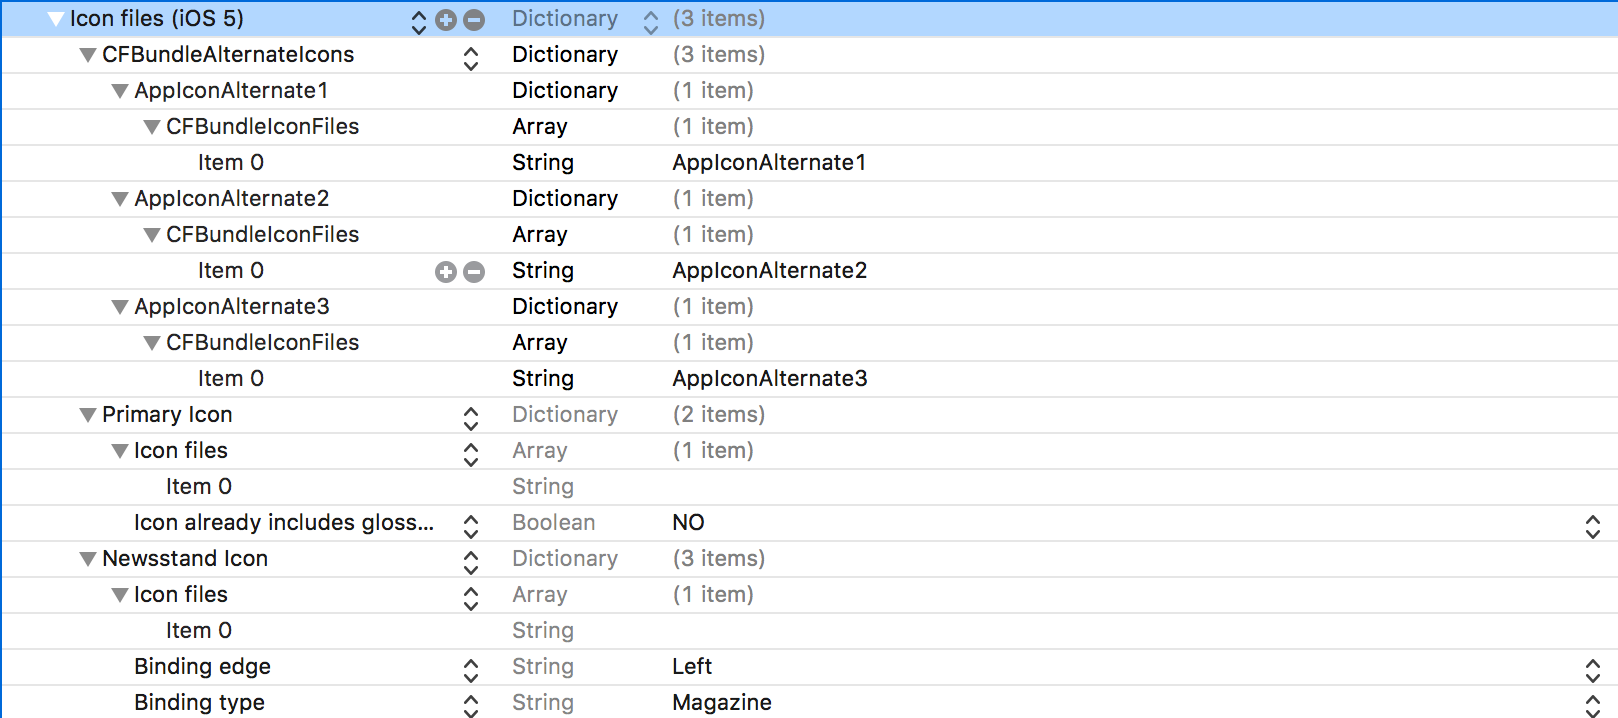Add a sibling row with the plus beside Item 0
Image resolution: width=1618 pixels, height=718 pixels.
446,270
